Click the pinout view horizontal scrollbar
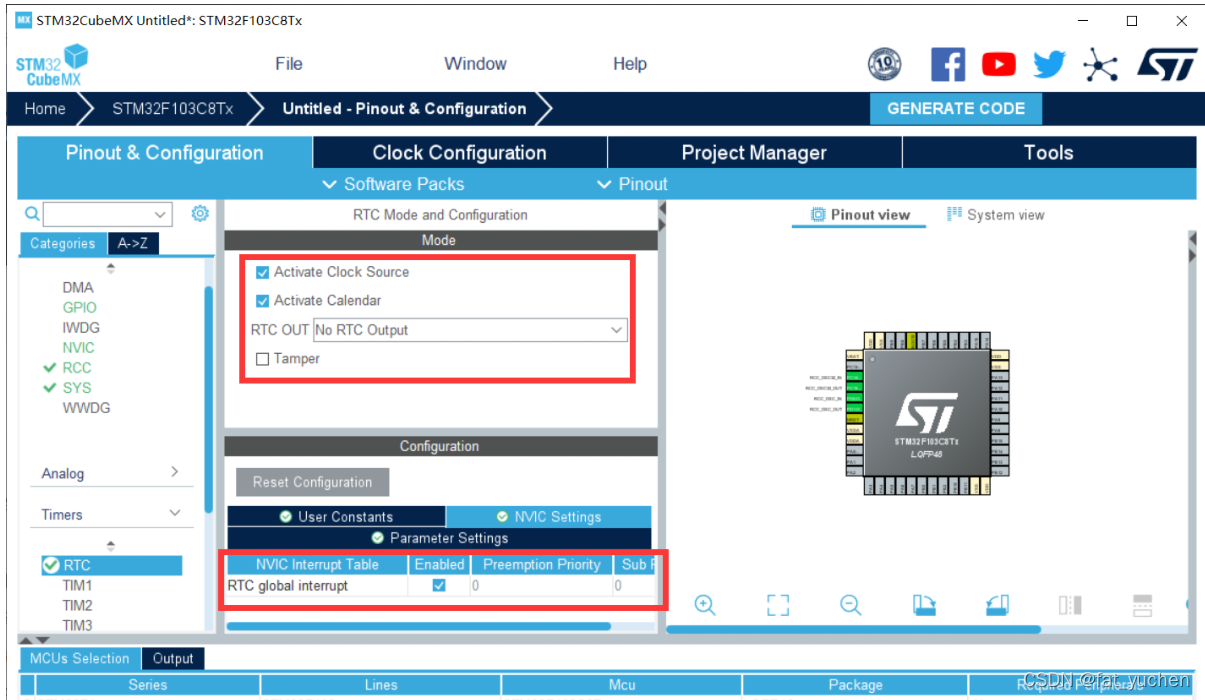Screen dimensions: 1205x700 click(854, 629)
